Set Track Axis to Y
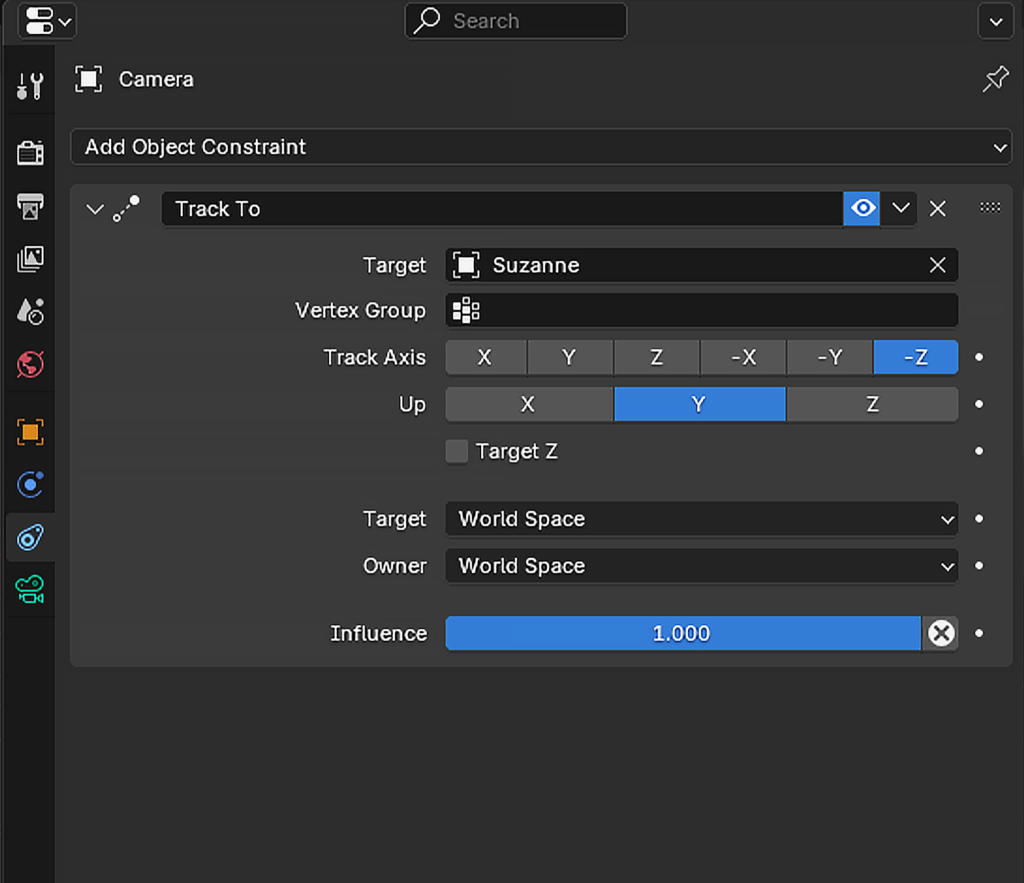The width and height of the screenshot is (1024, 883). pos(569,357)
